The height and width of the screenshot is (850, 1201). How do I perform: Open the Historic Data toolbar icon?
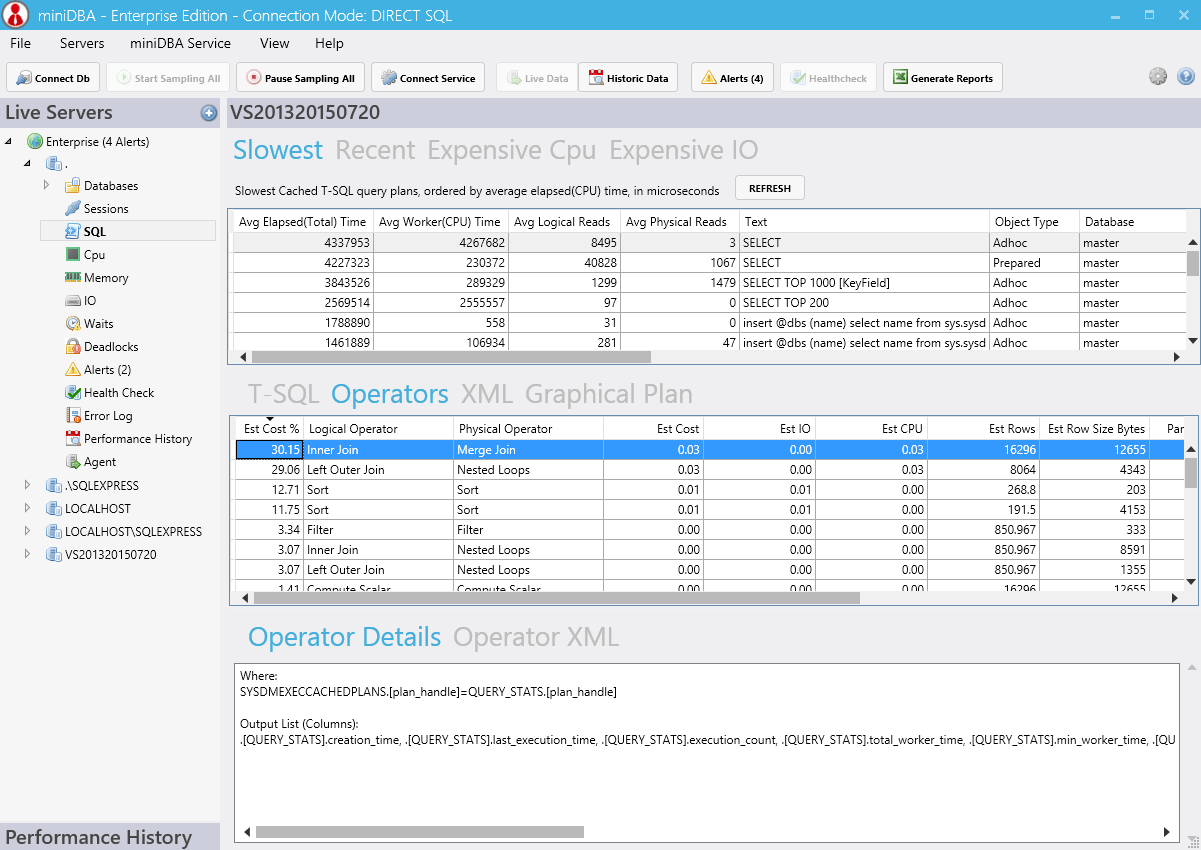point(628,77)
